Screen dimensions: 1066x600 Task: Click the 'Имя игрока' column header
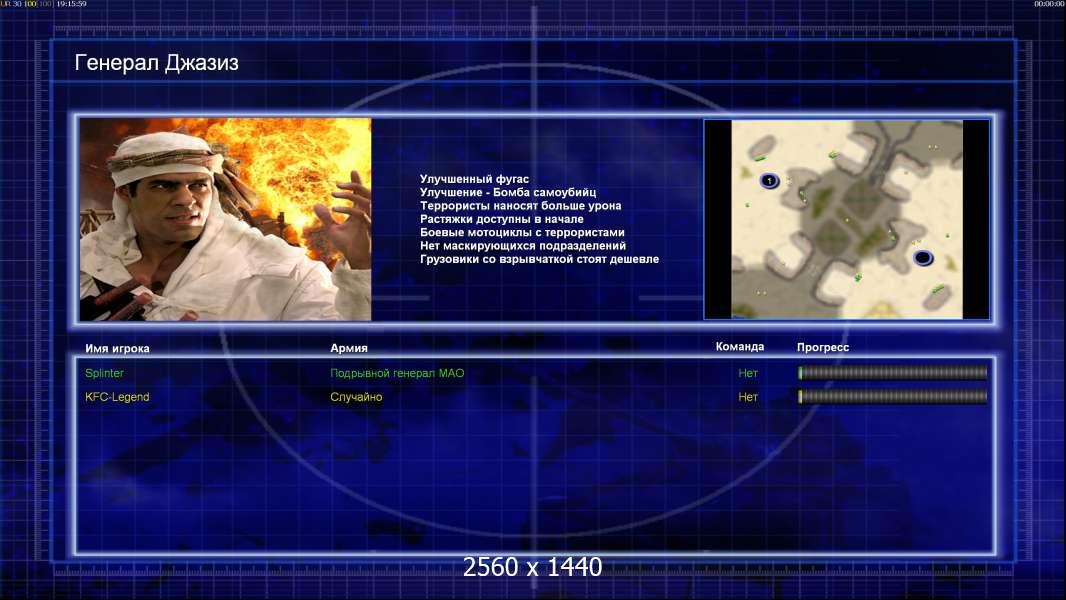pos(117,348)
